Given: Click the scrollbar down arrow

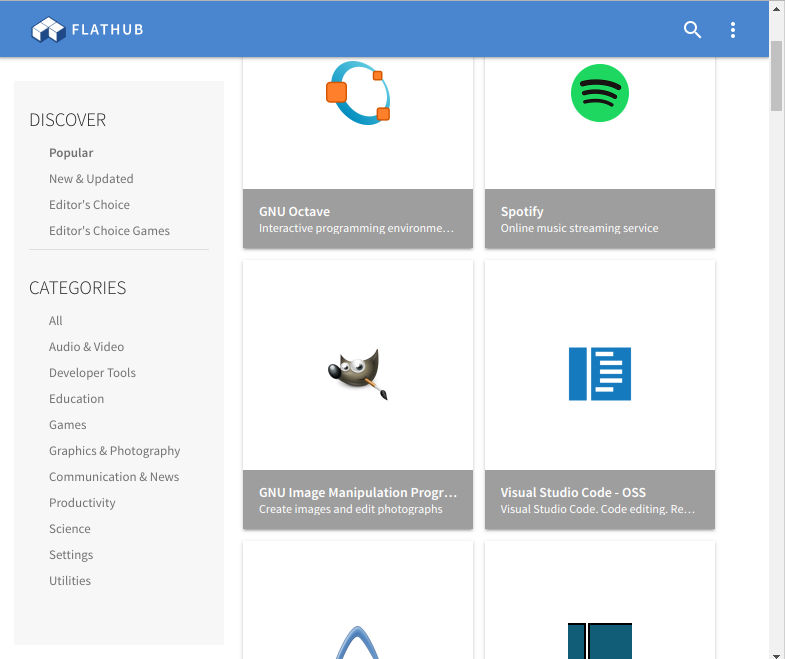Looking at the screenshot, I should tap(776, 655).
